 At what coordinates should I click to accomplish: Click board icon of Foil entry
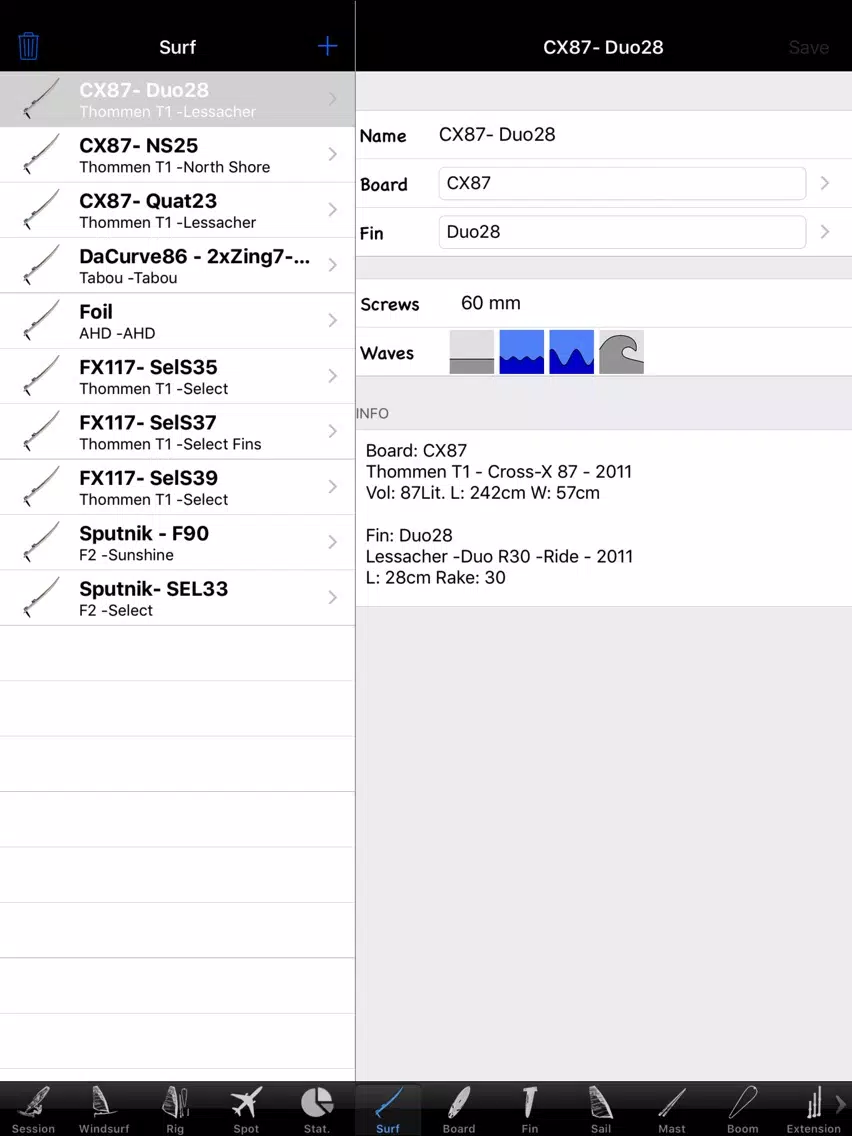(x=41, y=321)
